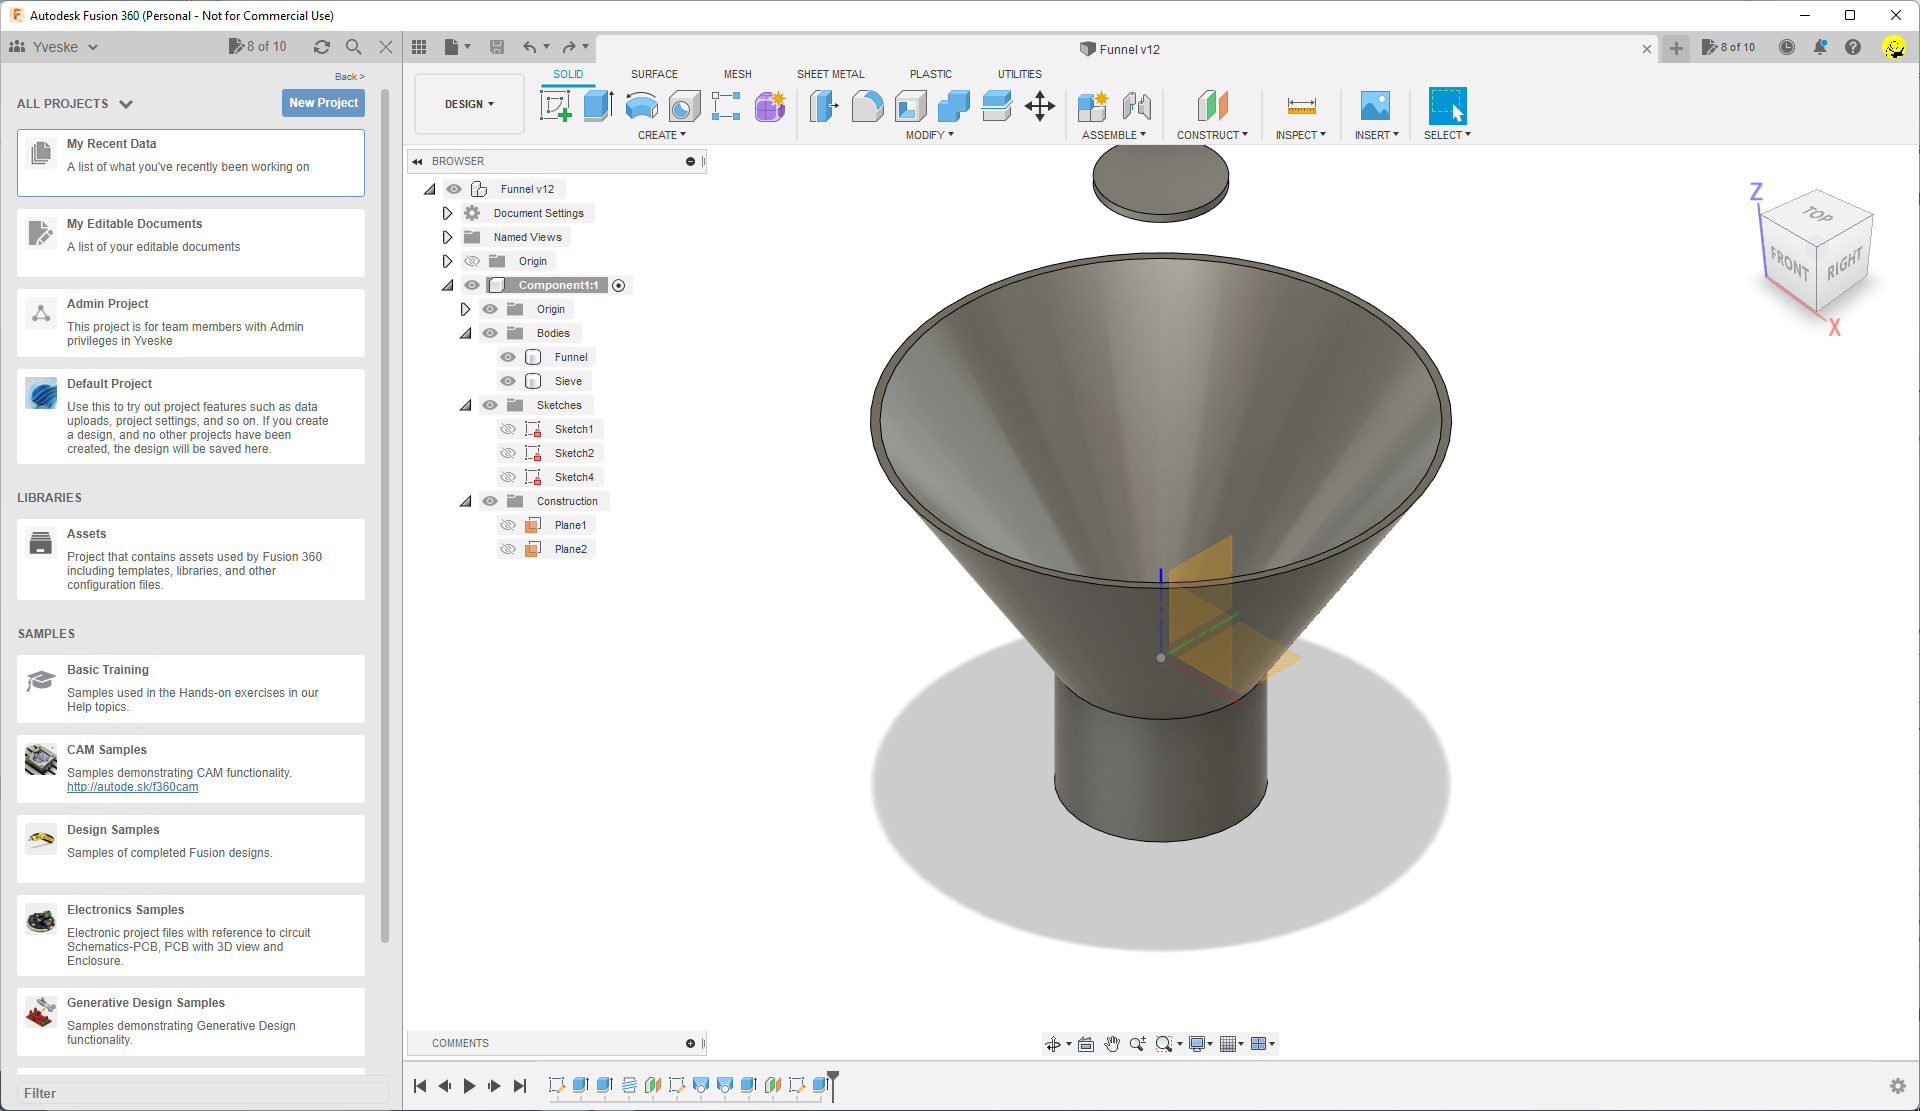Viewport: 1920px width, 1111px height.
Task: Select the Create Form tool
Action: (770, 106)
